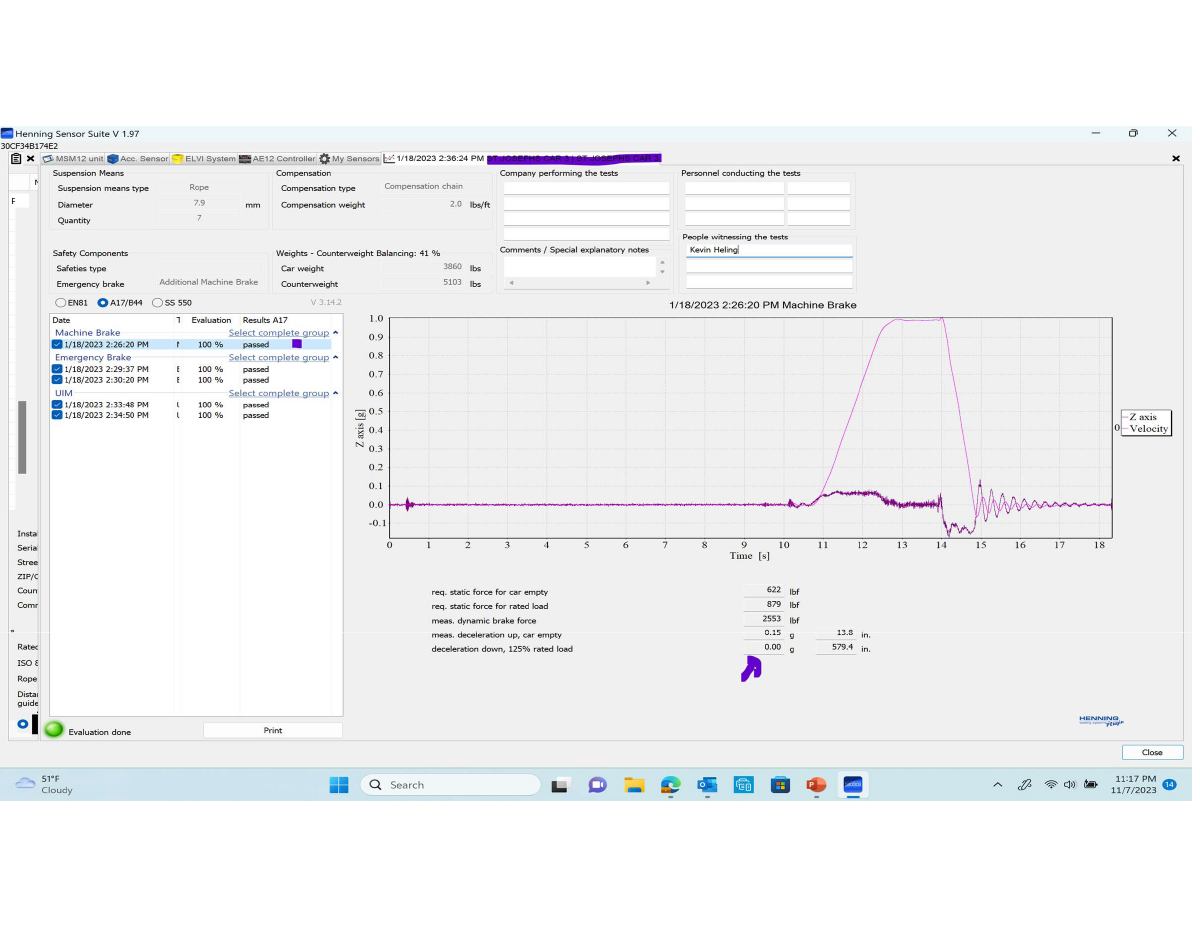Screen dimensions: 1200x927
Task: Click the clipboard icon in the tab bar
Action: pyautogui.click(x=16, y=158)
